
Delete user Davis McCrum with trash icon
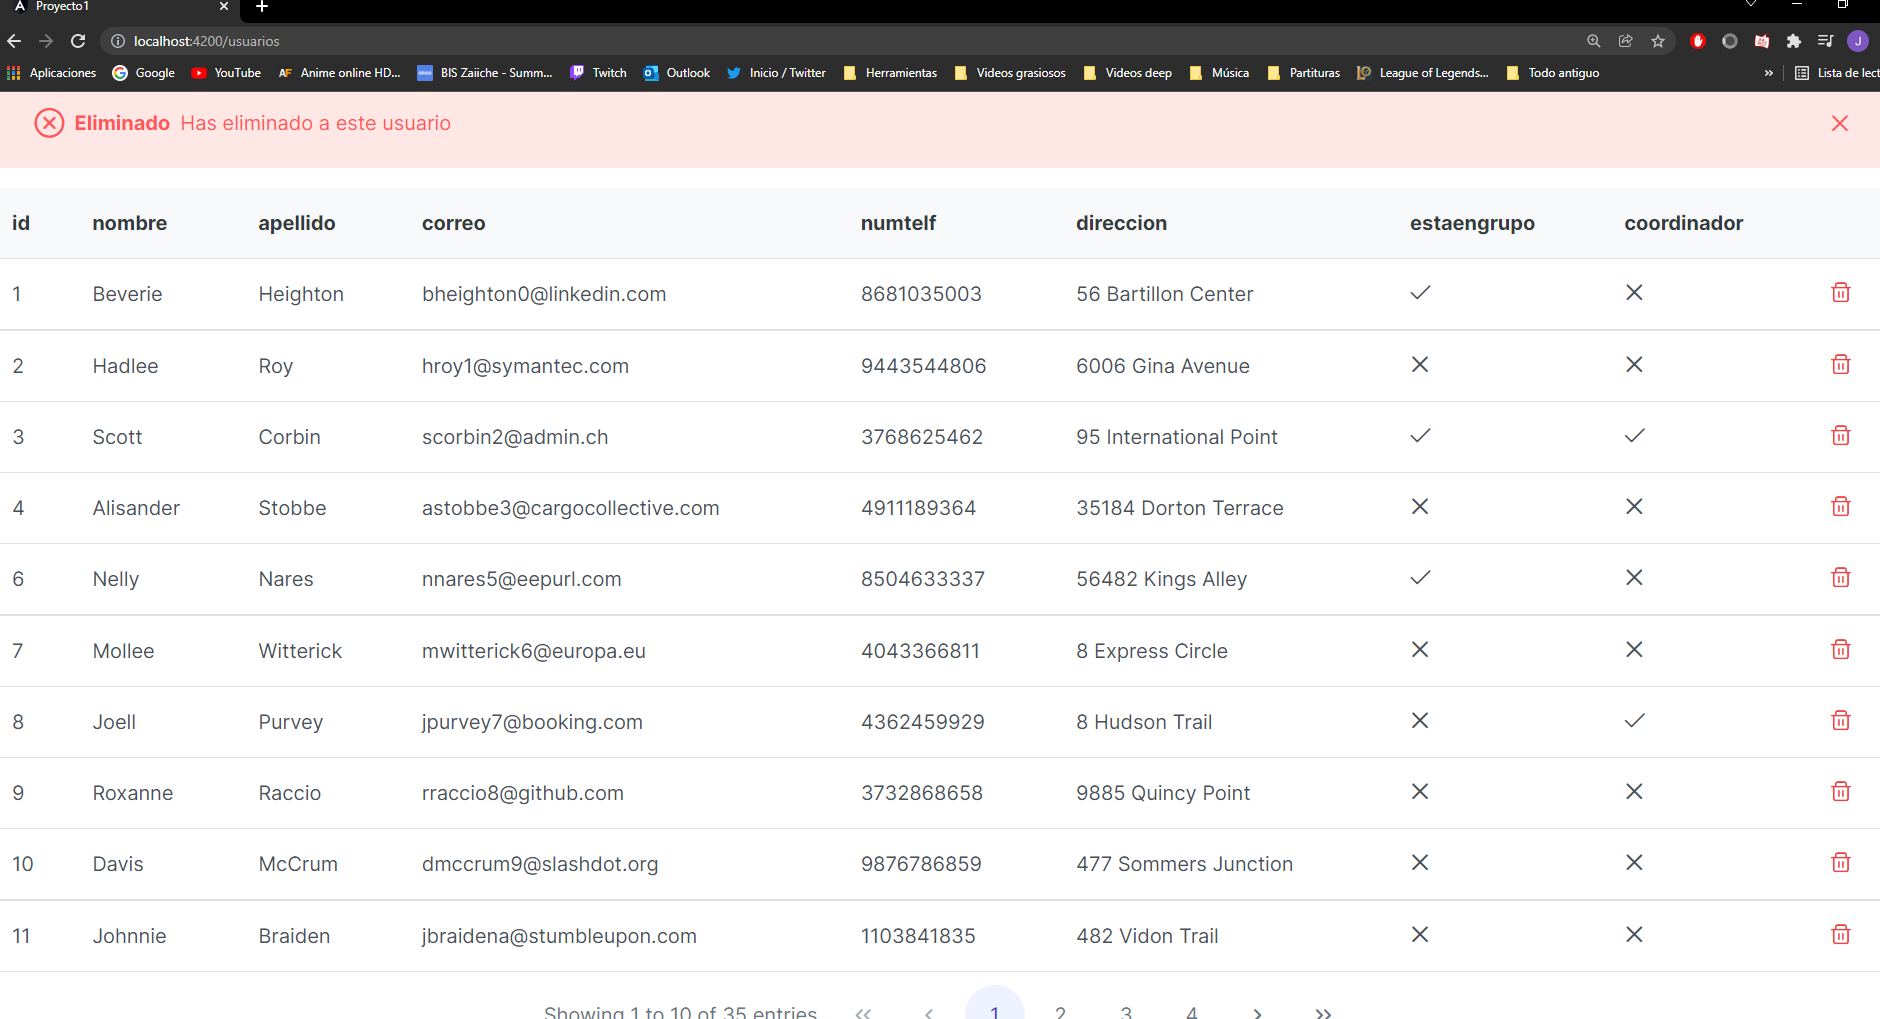[x=1841, y=862]
